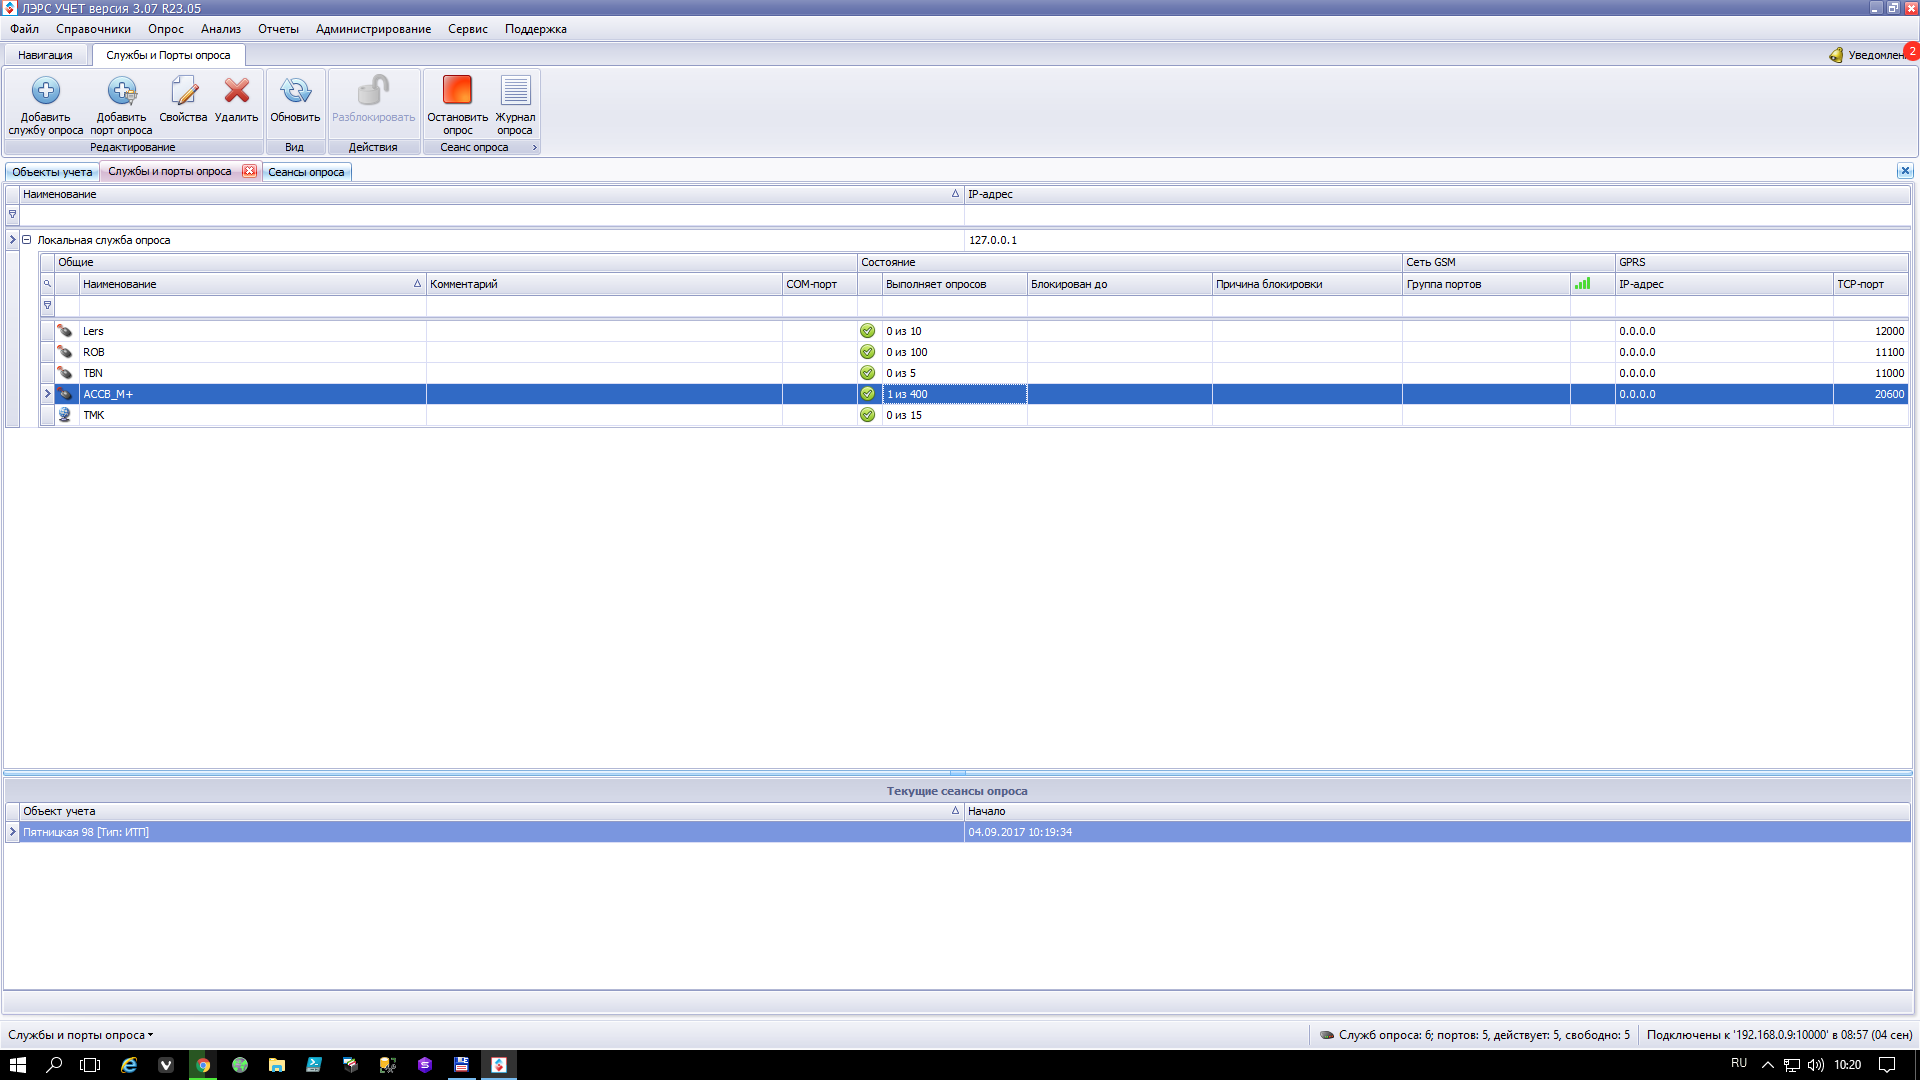
Task: Click the Разблокировать padlock icon
Action: (x=373, y=91)
